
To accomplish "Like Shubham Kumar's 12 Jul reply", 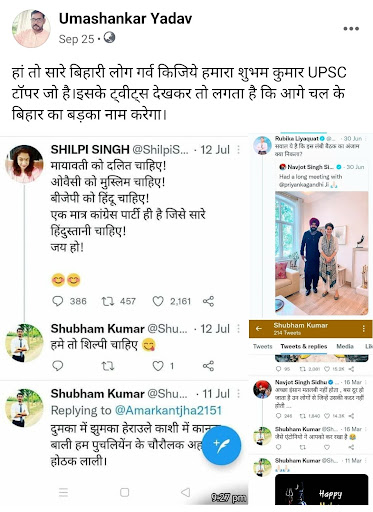I will tap(158, 366).
